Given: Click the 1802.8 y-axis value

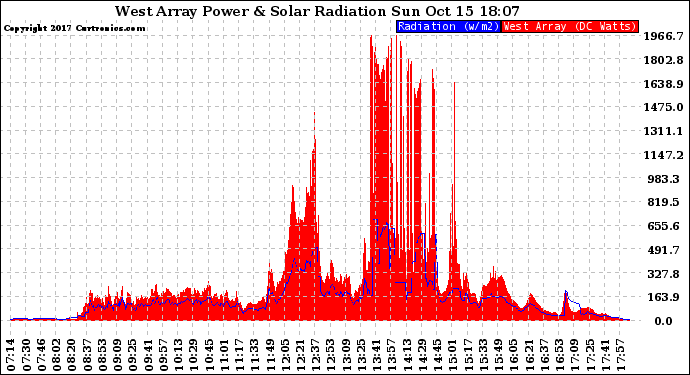Looking at the screenshot, I should [664, 60].
